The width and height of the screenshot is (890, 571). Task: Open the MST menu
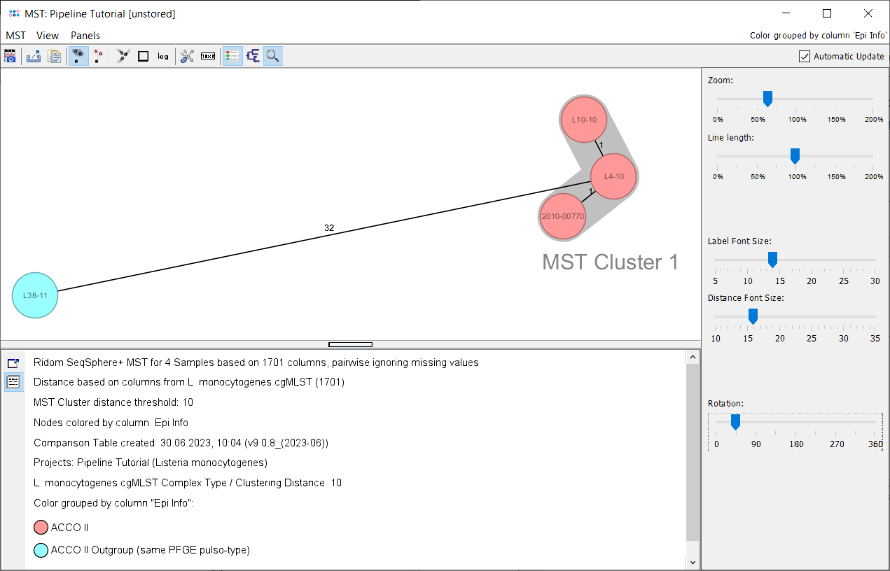click(x=16, y=35)
